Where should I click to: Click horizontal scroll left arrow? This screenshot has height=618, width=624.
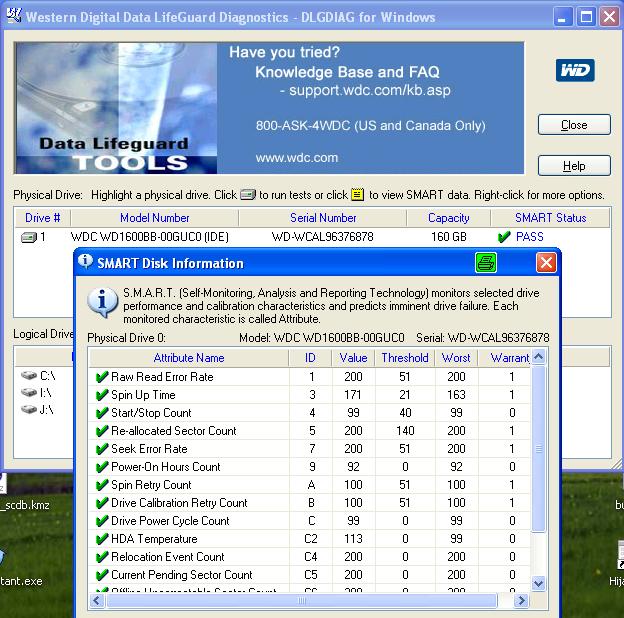pos(97,600)
